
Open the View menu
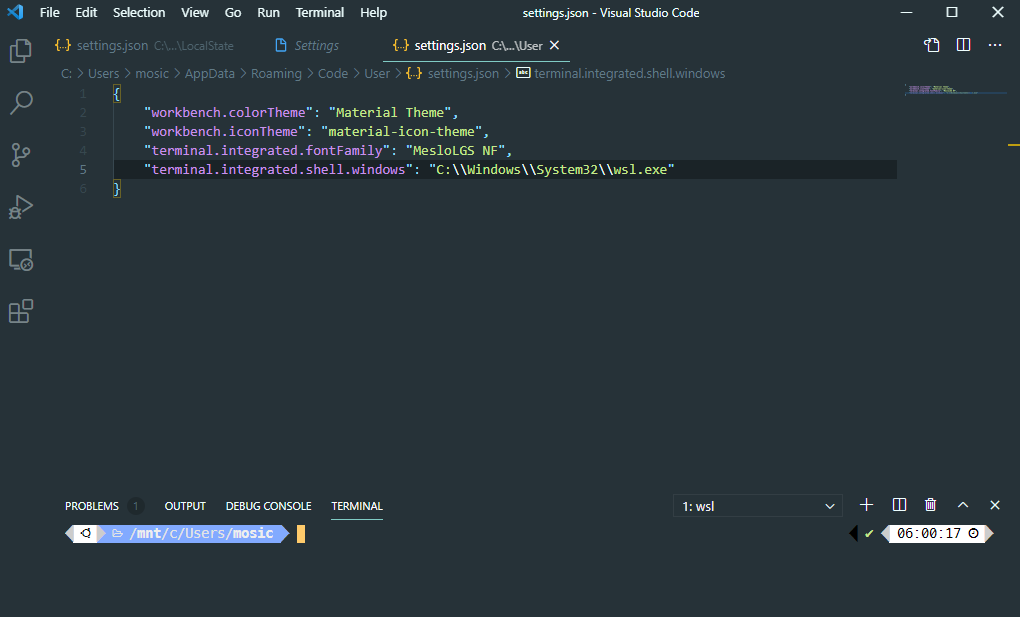tap(195, 12)
